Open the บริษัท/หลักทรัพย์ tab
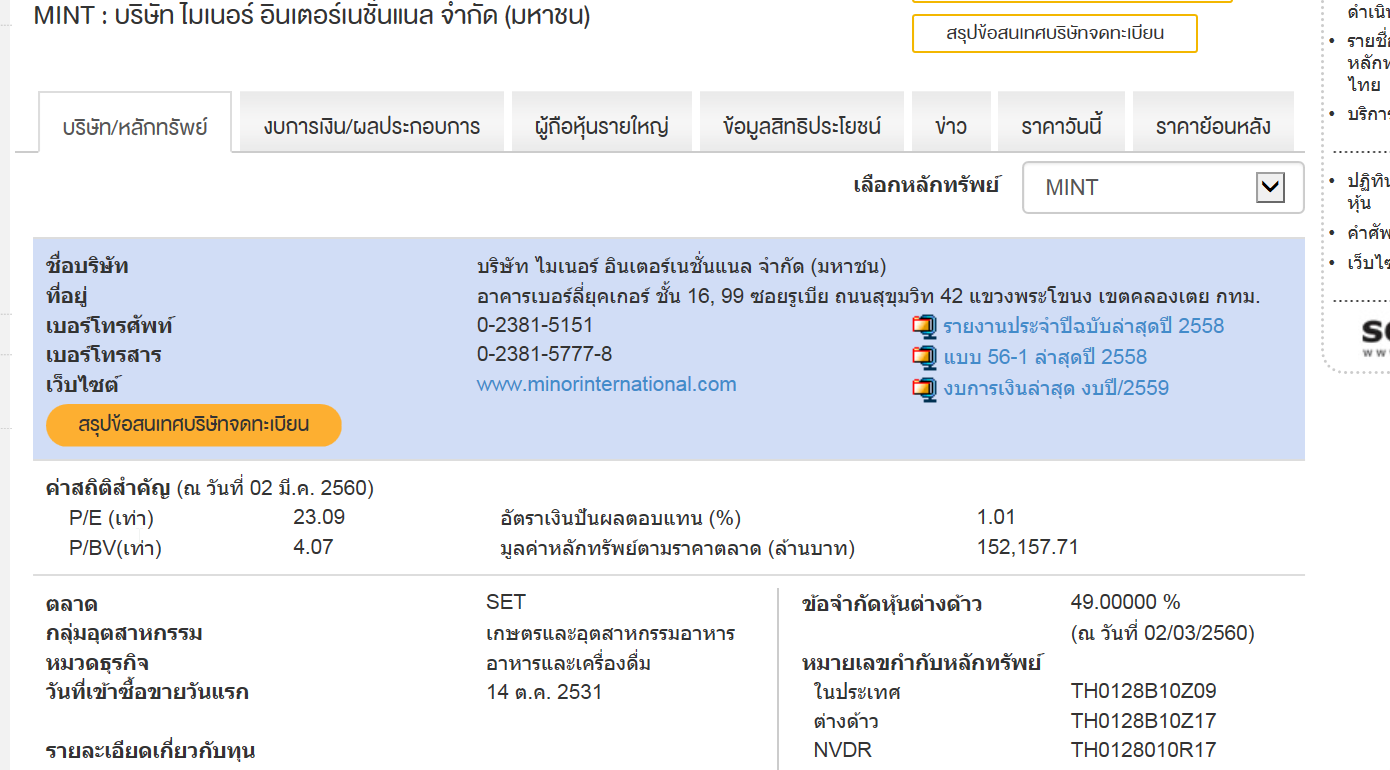This screenshot has height=770, width=1390. 135,123
